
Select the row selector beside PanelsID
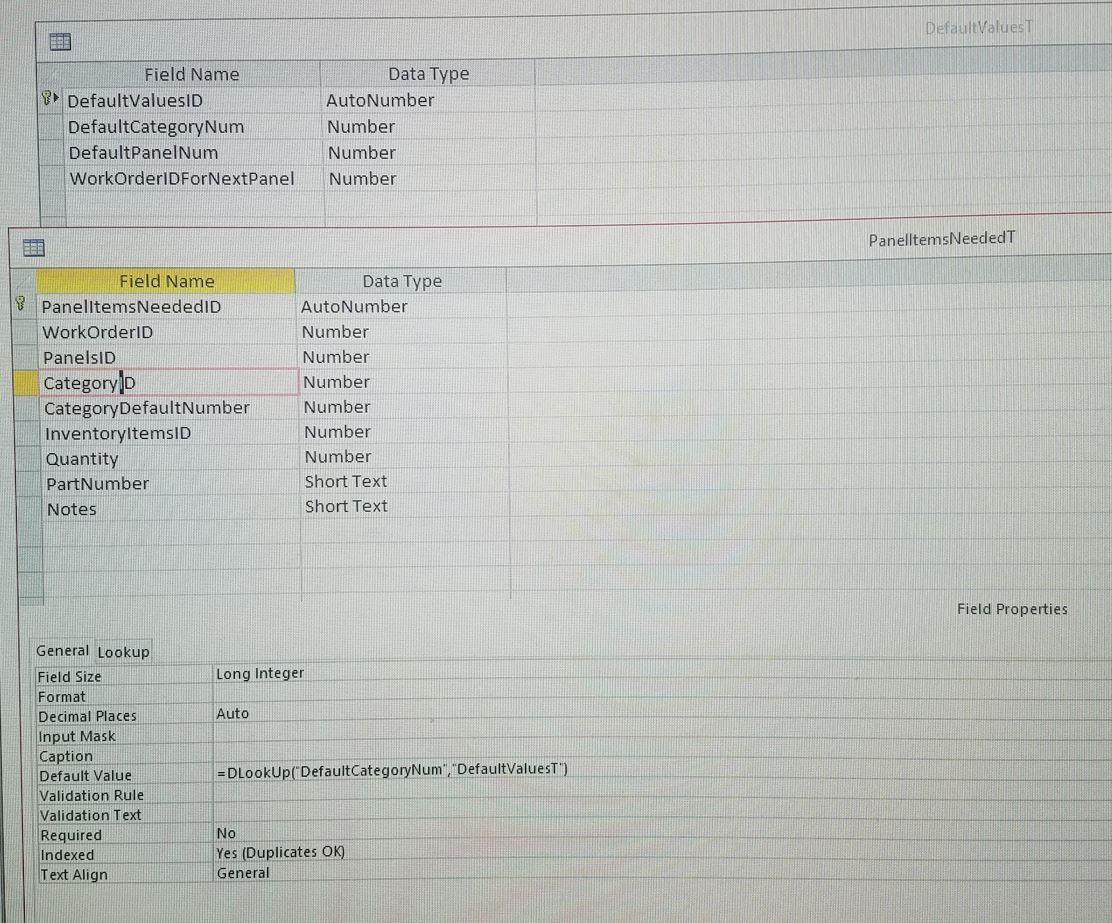(26, 358)
